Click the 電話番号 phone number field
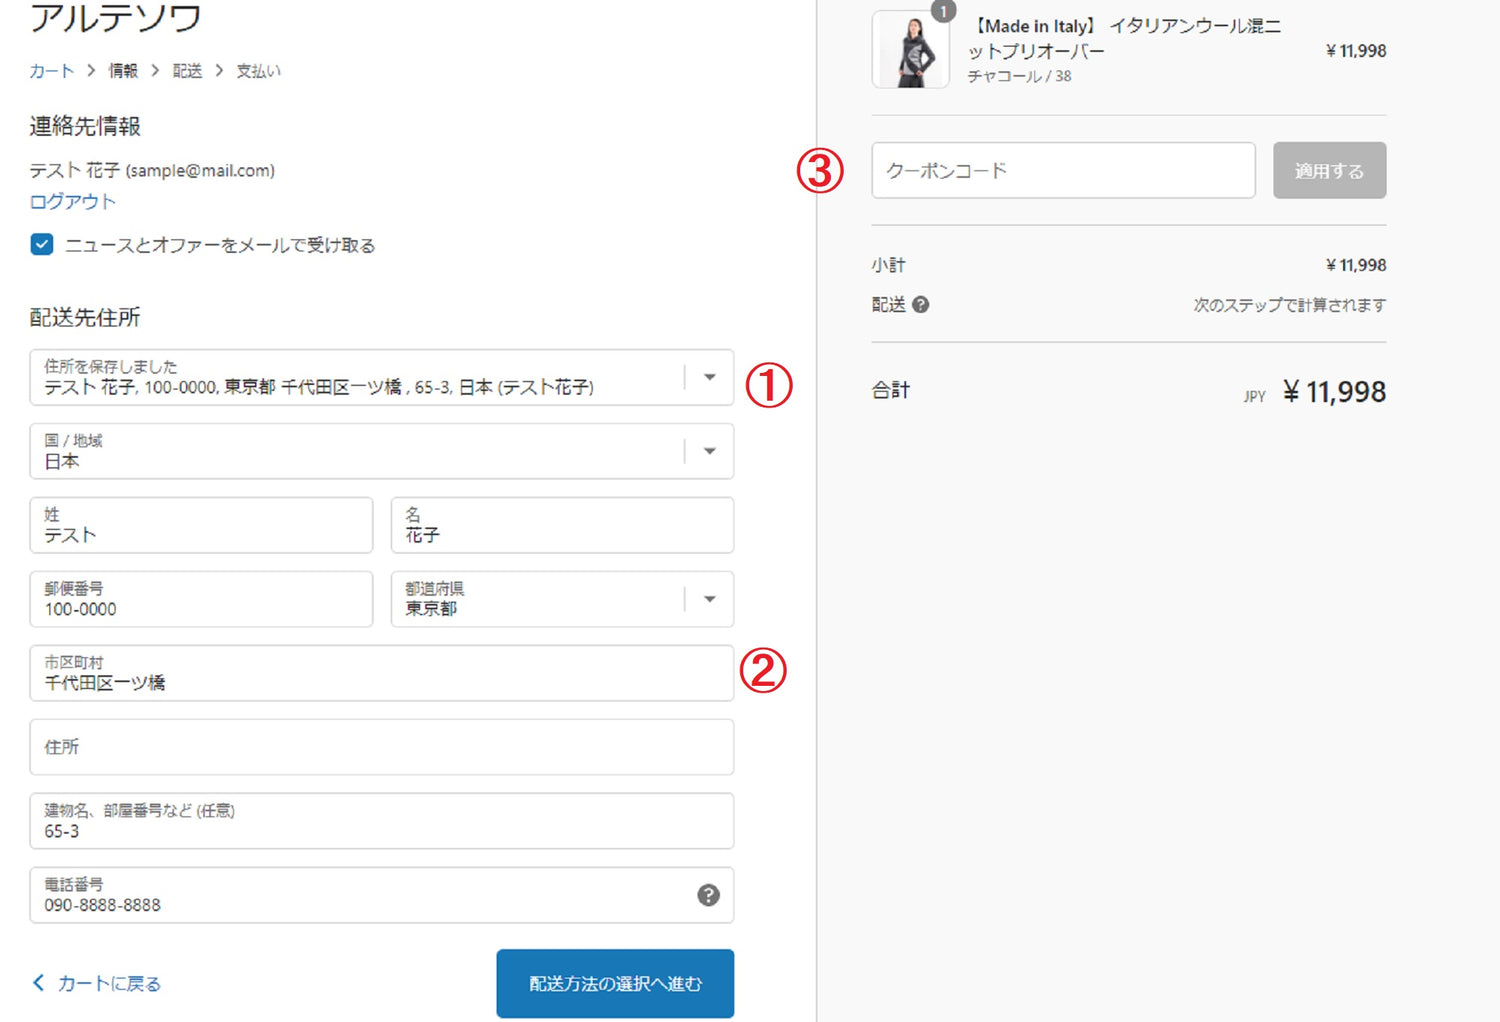Viewport: 1500px width, 1022px height. click(360, 896)
